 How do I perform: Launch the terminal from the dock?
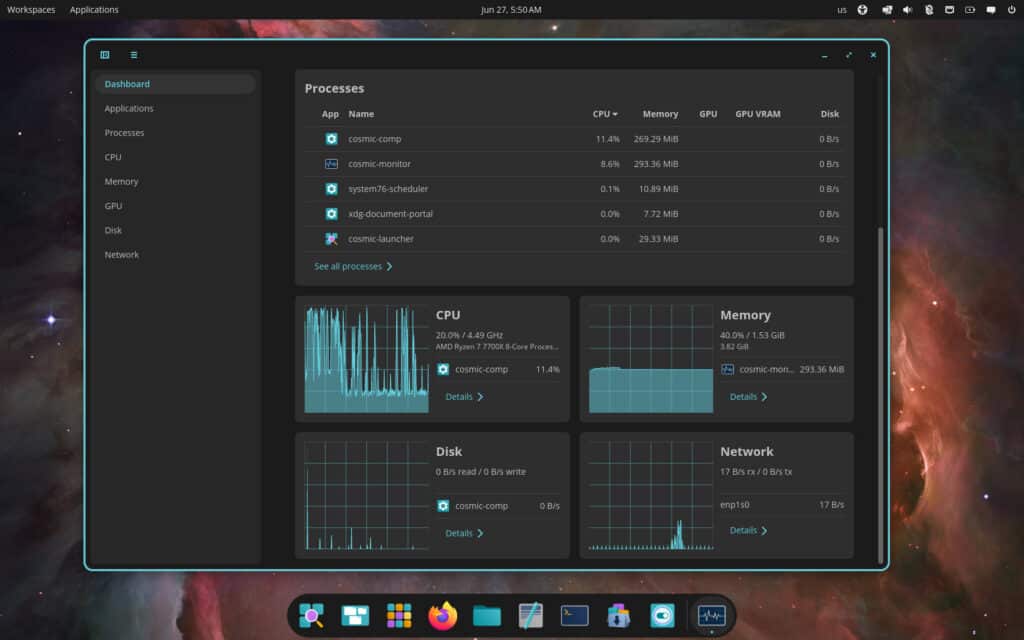(x=575, y=616)
